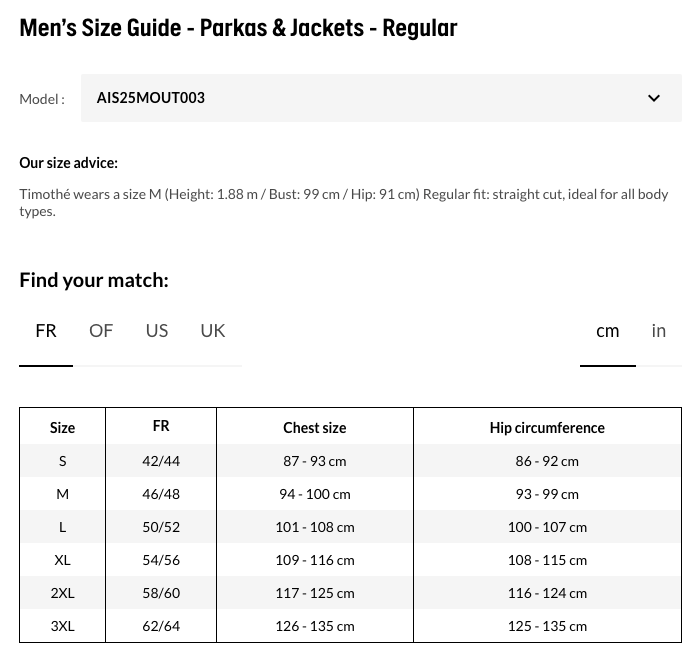Viewport: 696px width, 660px height.
Task: Switch units to inches
Action: (659, 331)
